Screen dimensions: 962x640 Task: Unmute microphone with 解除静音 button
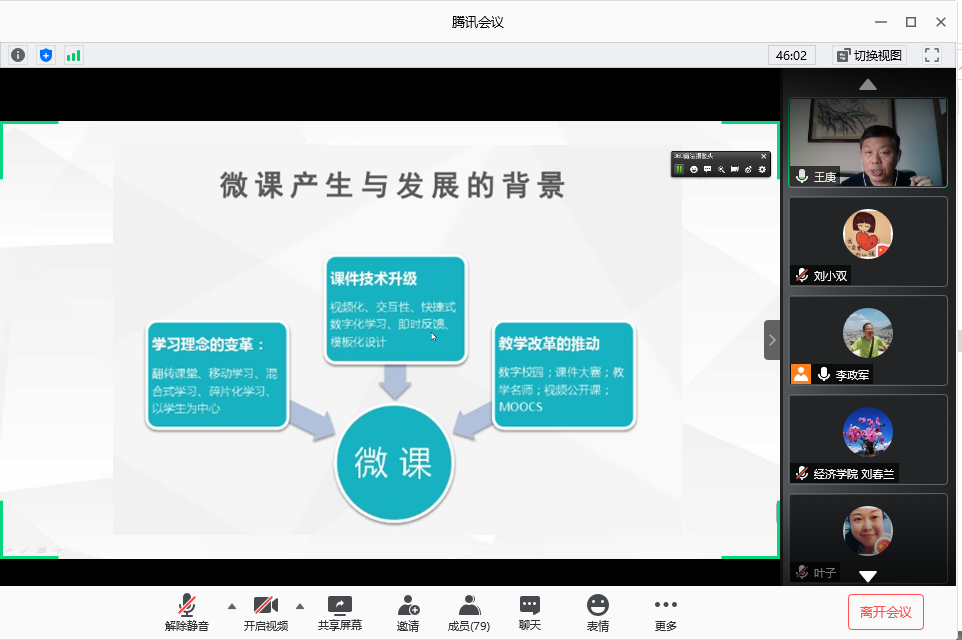(187, 612)
